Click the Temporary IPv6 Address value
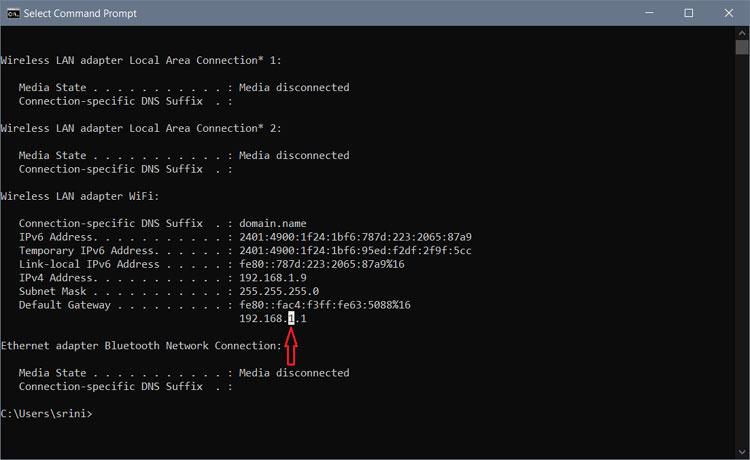This screenshot has height=460, width=750. click(x=355, y=250)
